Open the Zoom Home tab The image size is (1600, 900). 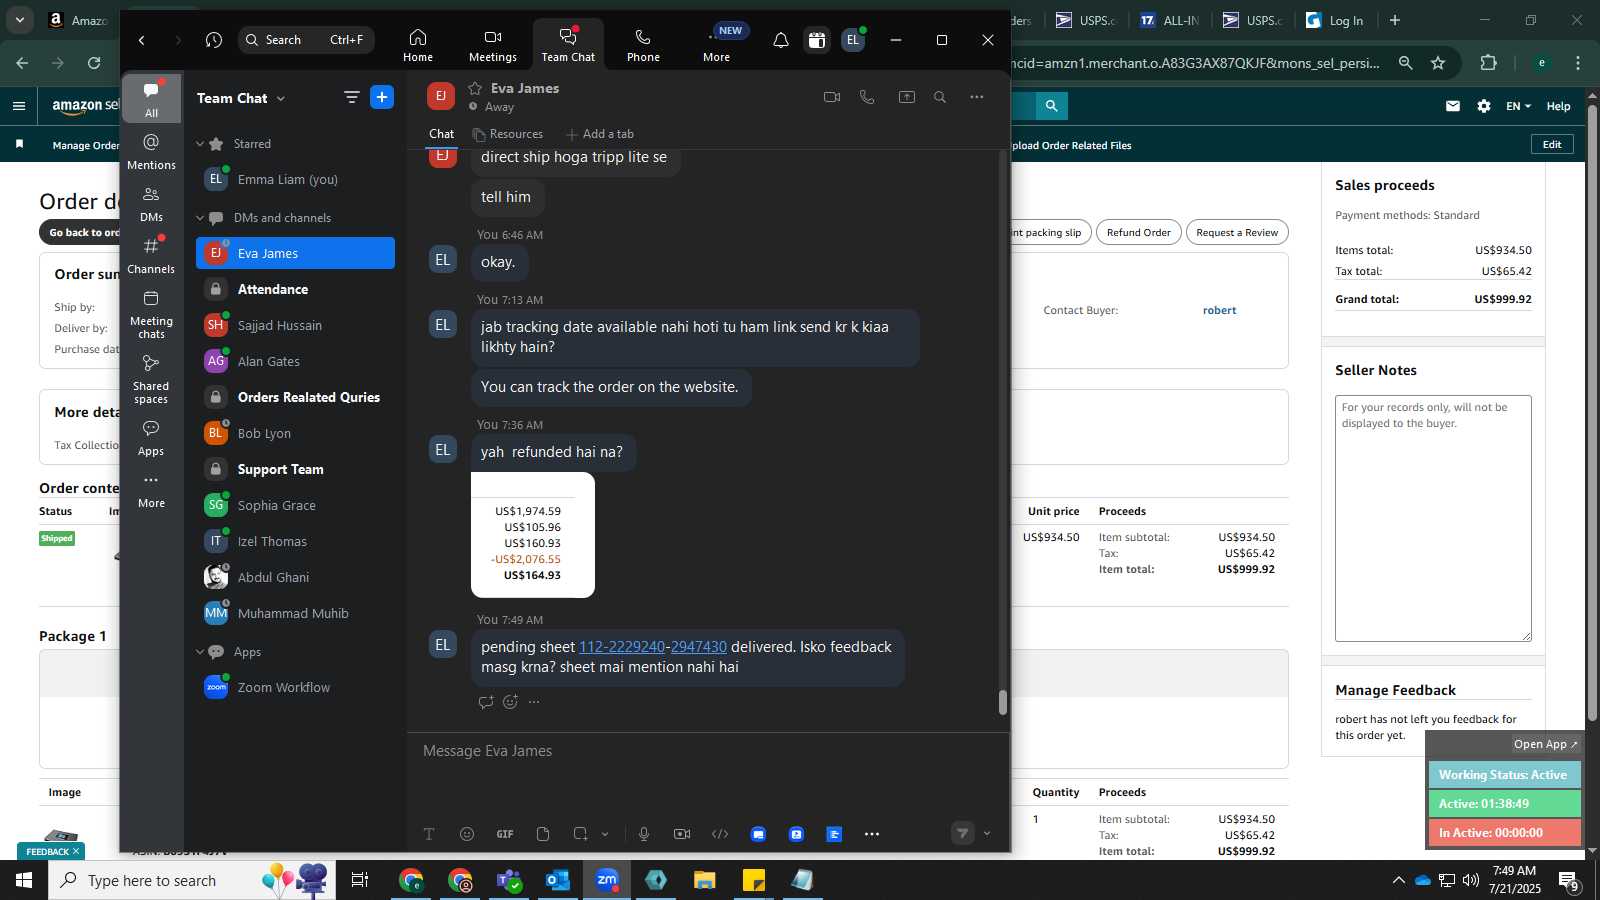click(418, 45)
